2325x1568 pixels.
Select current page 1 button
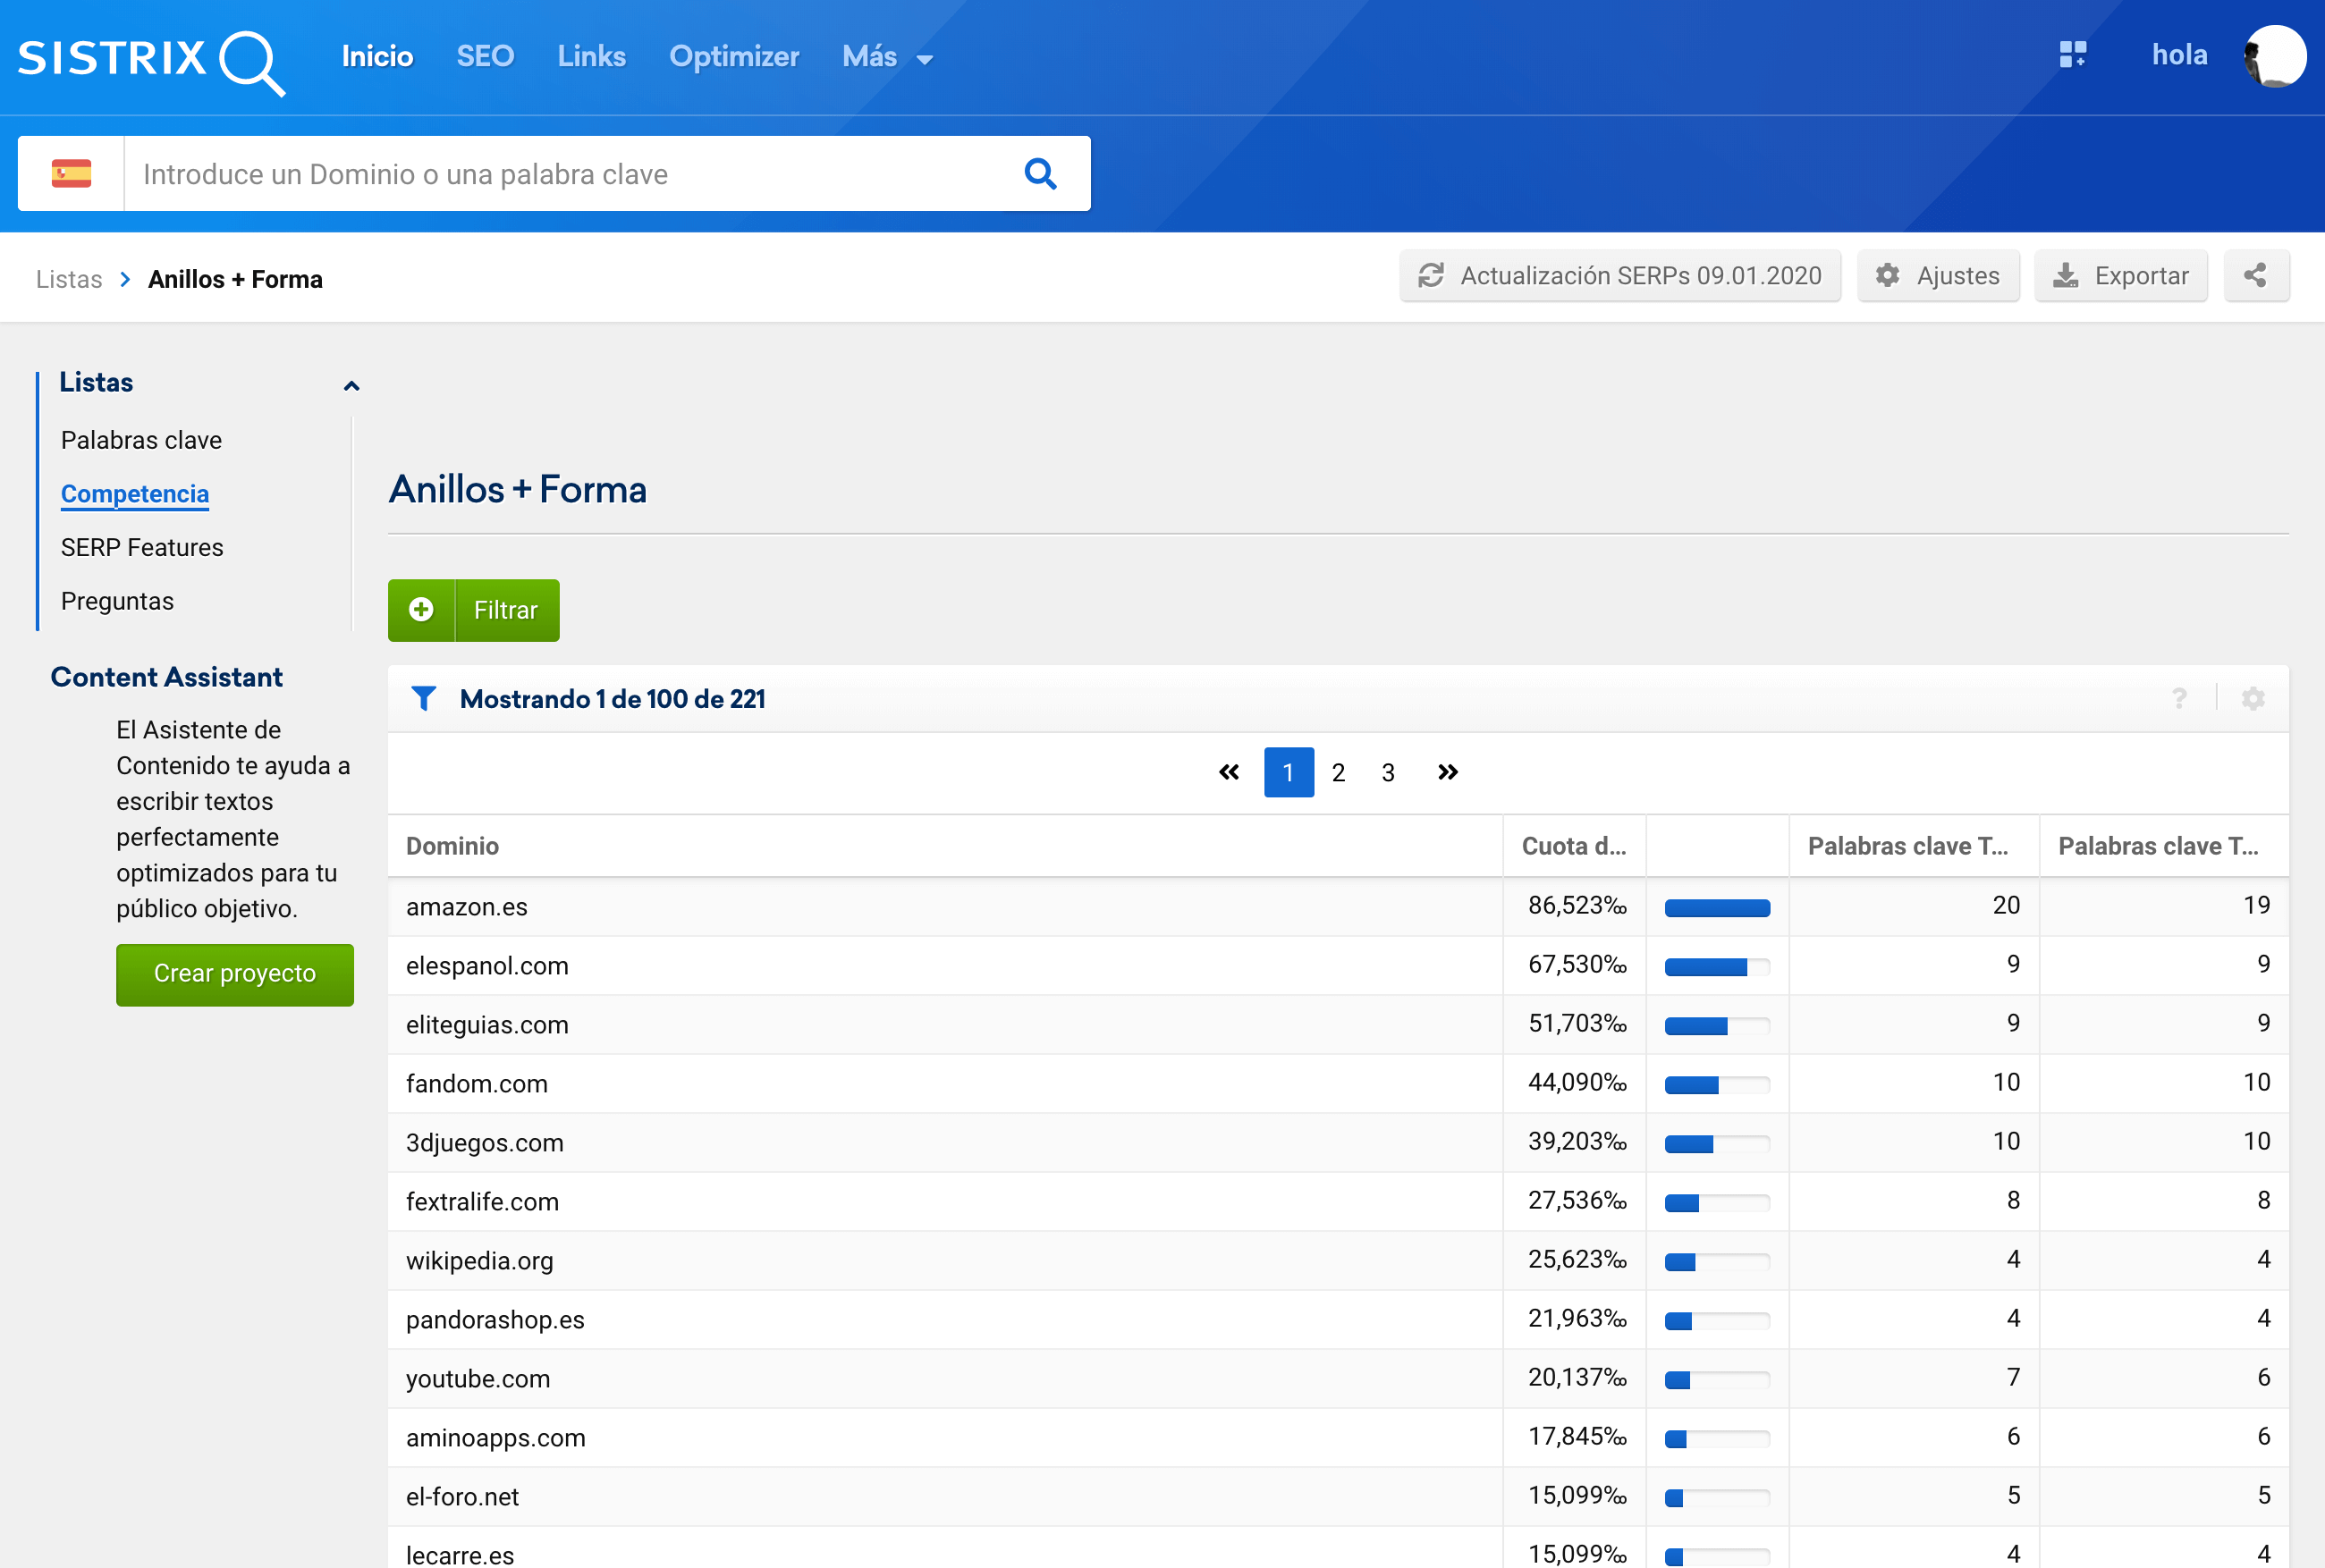point(1289,772)
